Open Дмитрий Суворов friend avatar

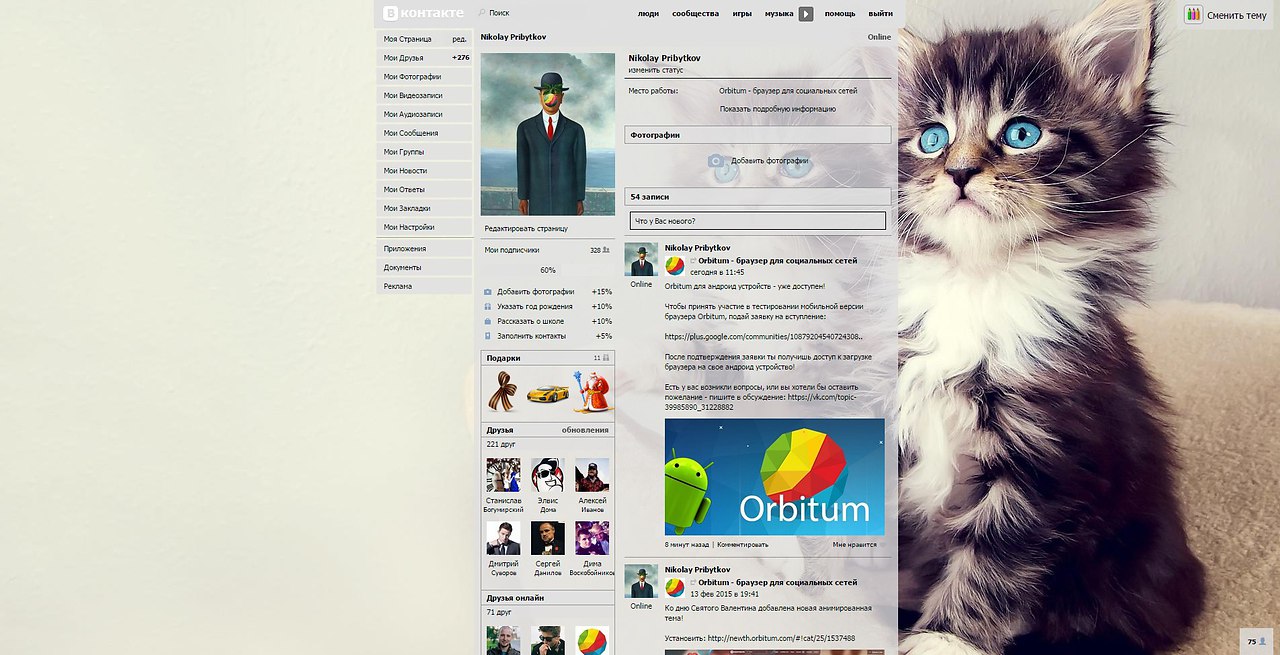(x=503, y=538)
